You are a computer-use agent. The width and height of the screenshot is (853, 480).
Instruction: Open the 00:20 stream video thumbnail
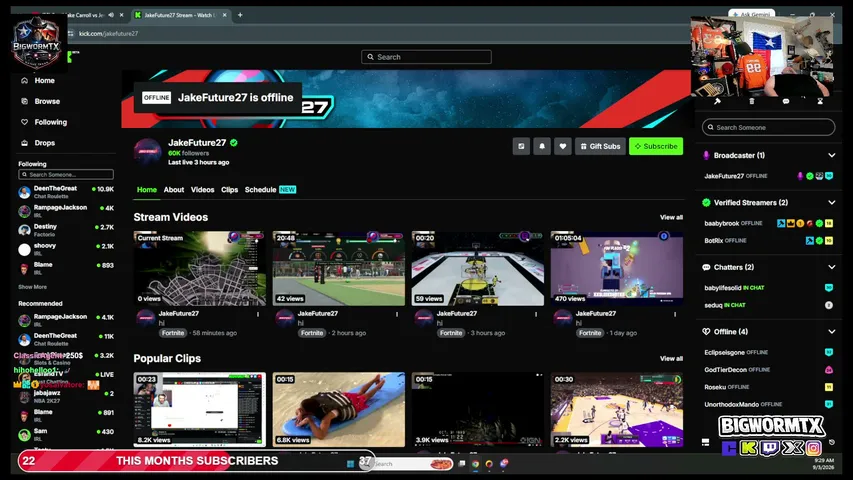click(478, 268)
